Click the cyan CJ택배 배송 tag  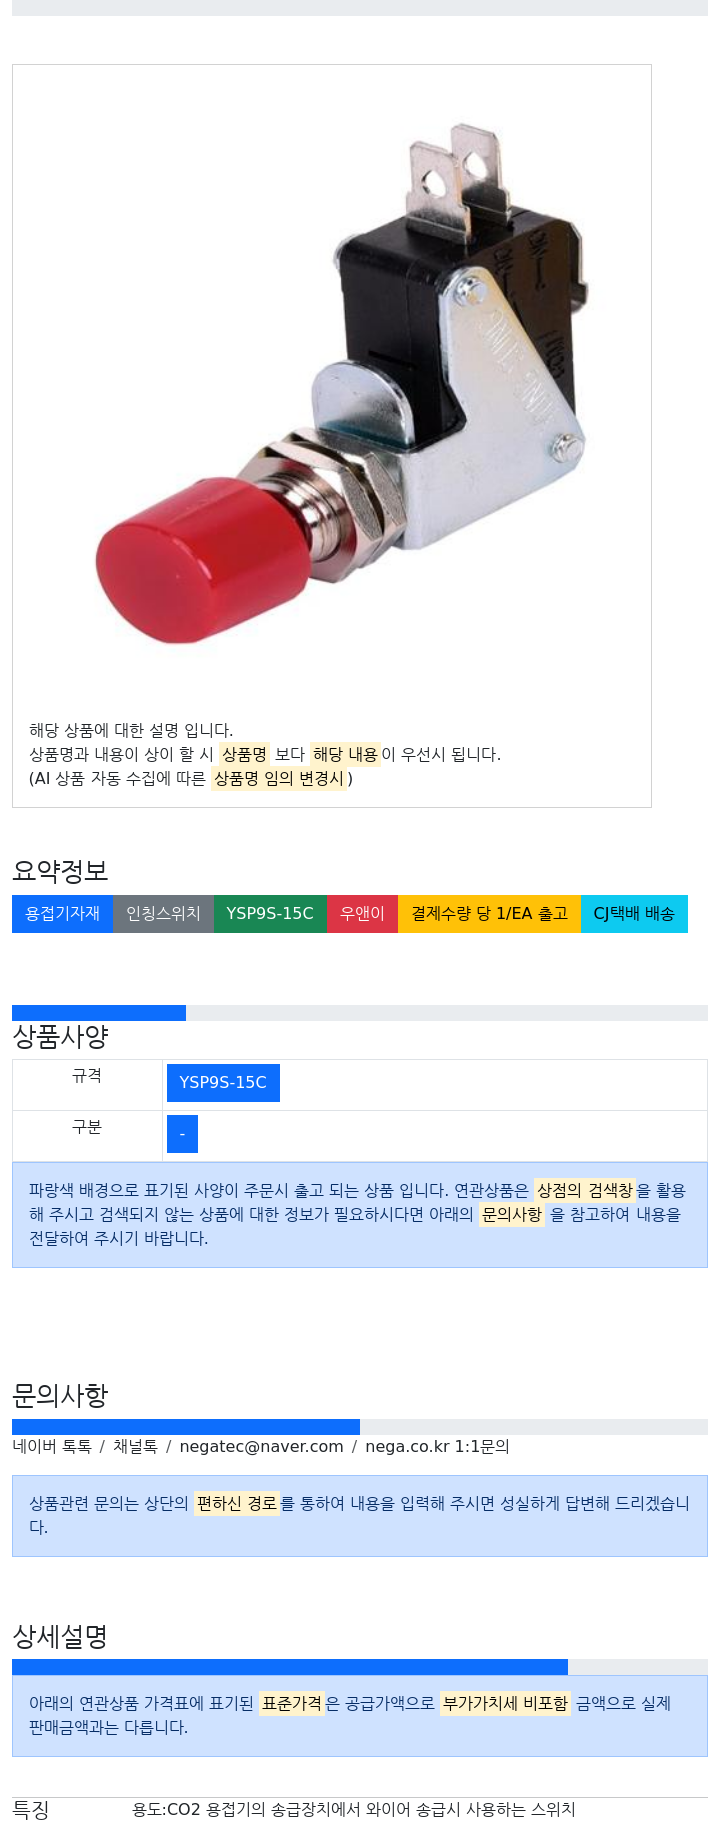pos(634,914)
